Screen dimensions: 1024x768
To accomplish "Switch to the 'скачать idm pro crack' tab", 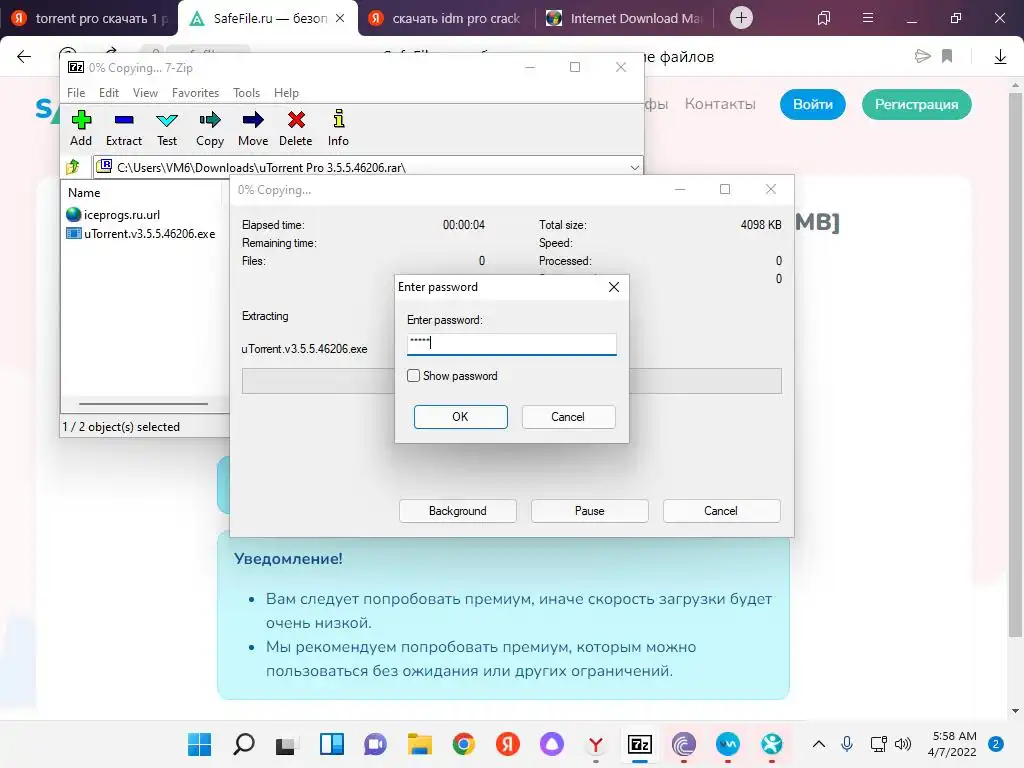I will (446, 18).
